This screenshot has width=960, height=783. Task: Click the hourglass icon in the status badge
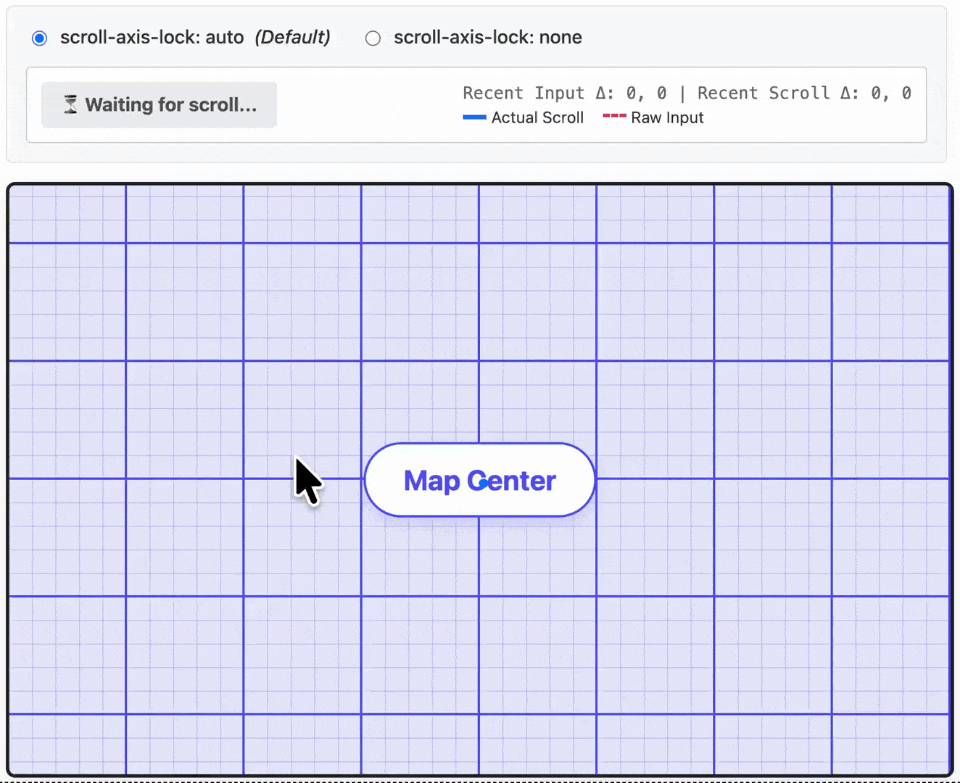coord(71,105)
